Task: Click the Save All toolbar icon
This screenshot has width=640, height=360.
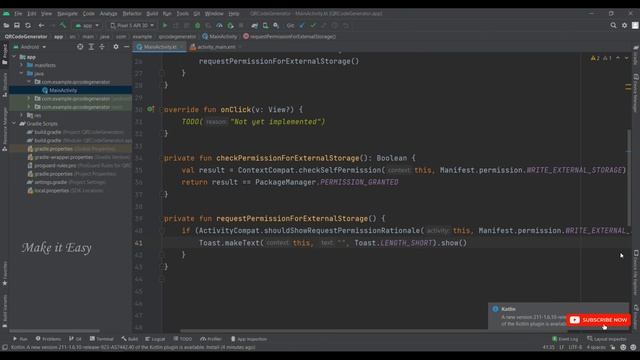Action: click(x=17, y=25)
